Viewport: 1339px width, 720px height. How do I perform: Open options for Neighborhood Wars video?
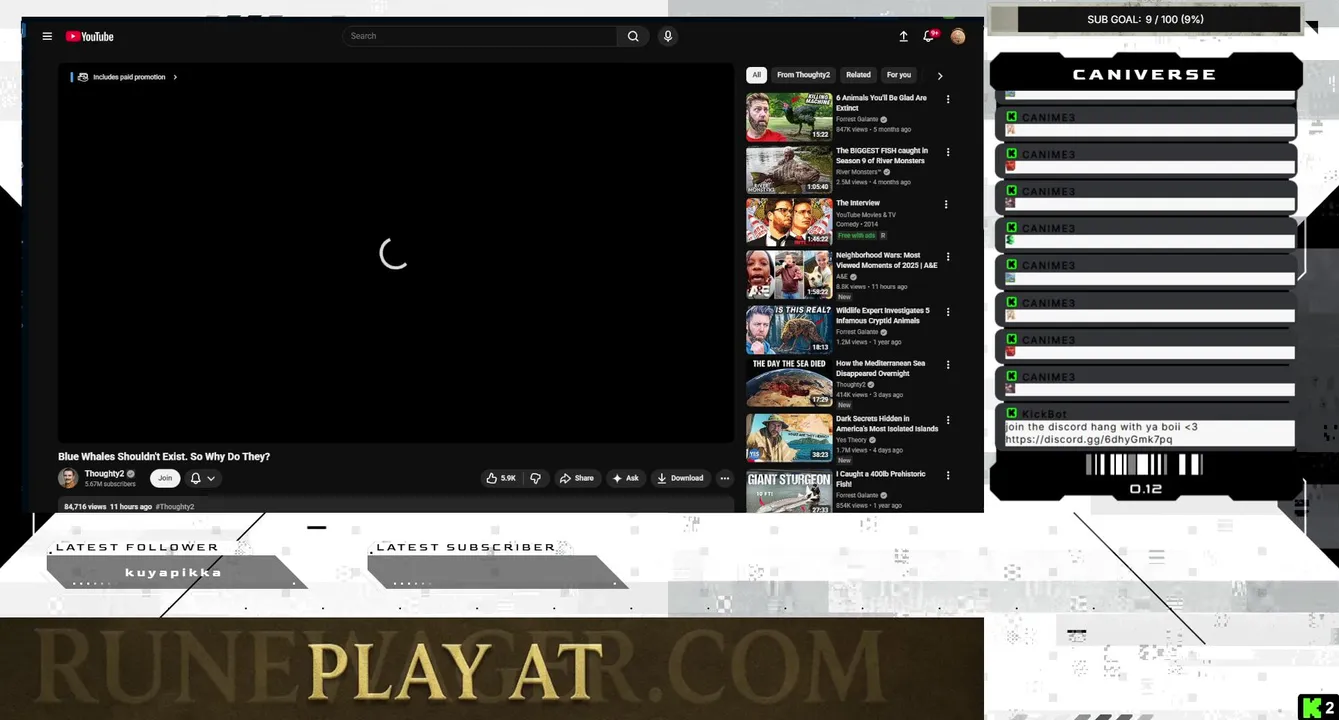click(x=948, y=257)
